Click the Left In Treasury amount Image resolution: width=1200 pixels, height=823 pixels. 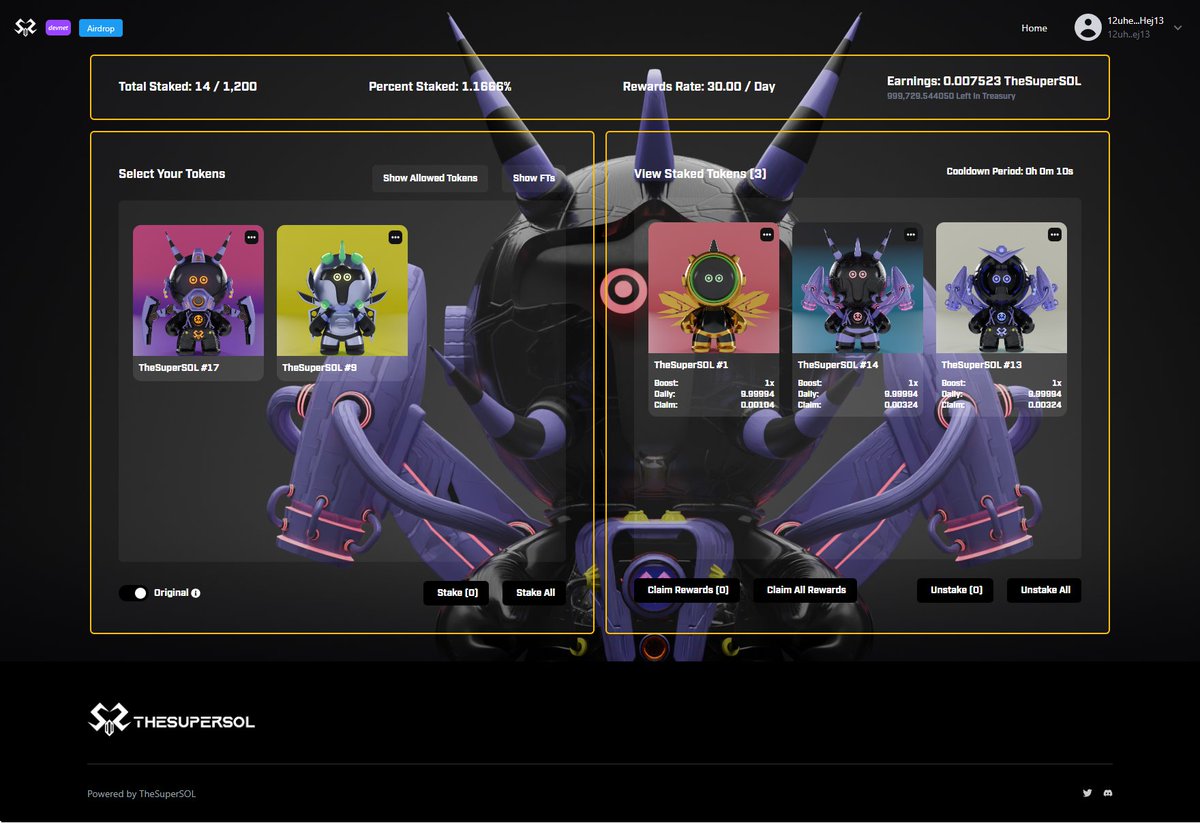point(951,96)
